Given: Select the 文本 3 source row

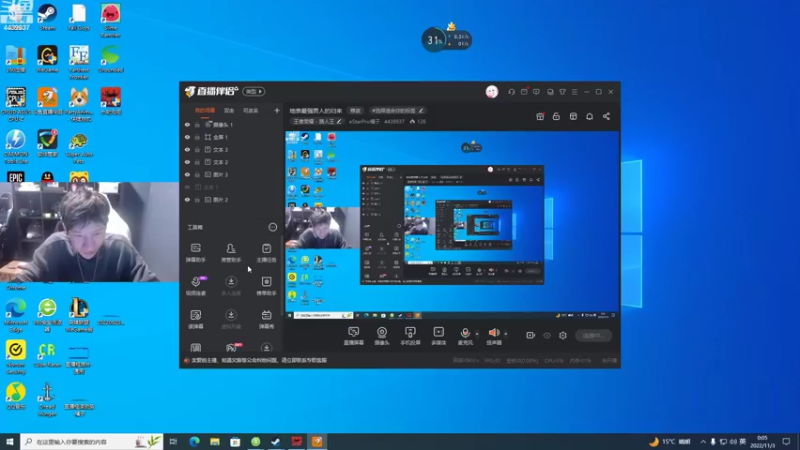Looking at the screenshot, I should [x=232, y=149].
